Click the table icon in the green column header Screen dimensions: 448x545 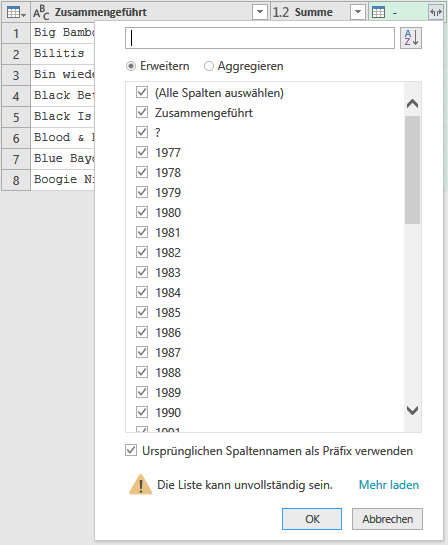pos(378,13)
